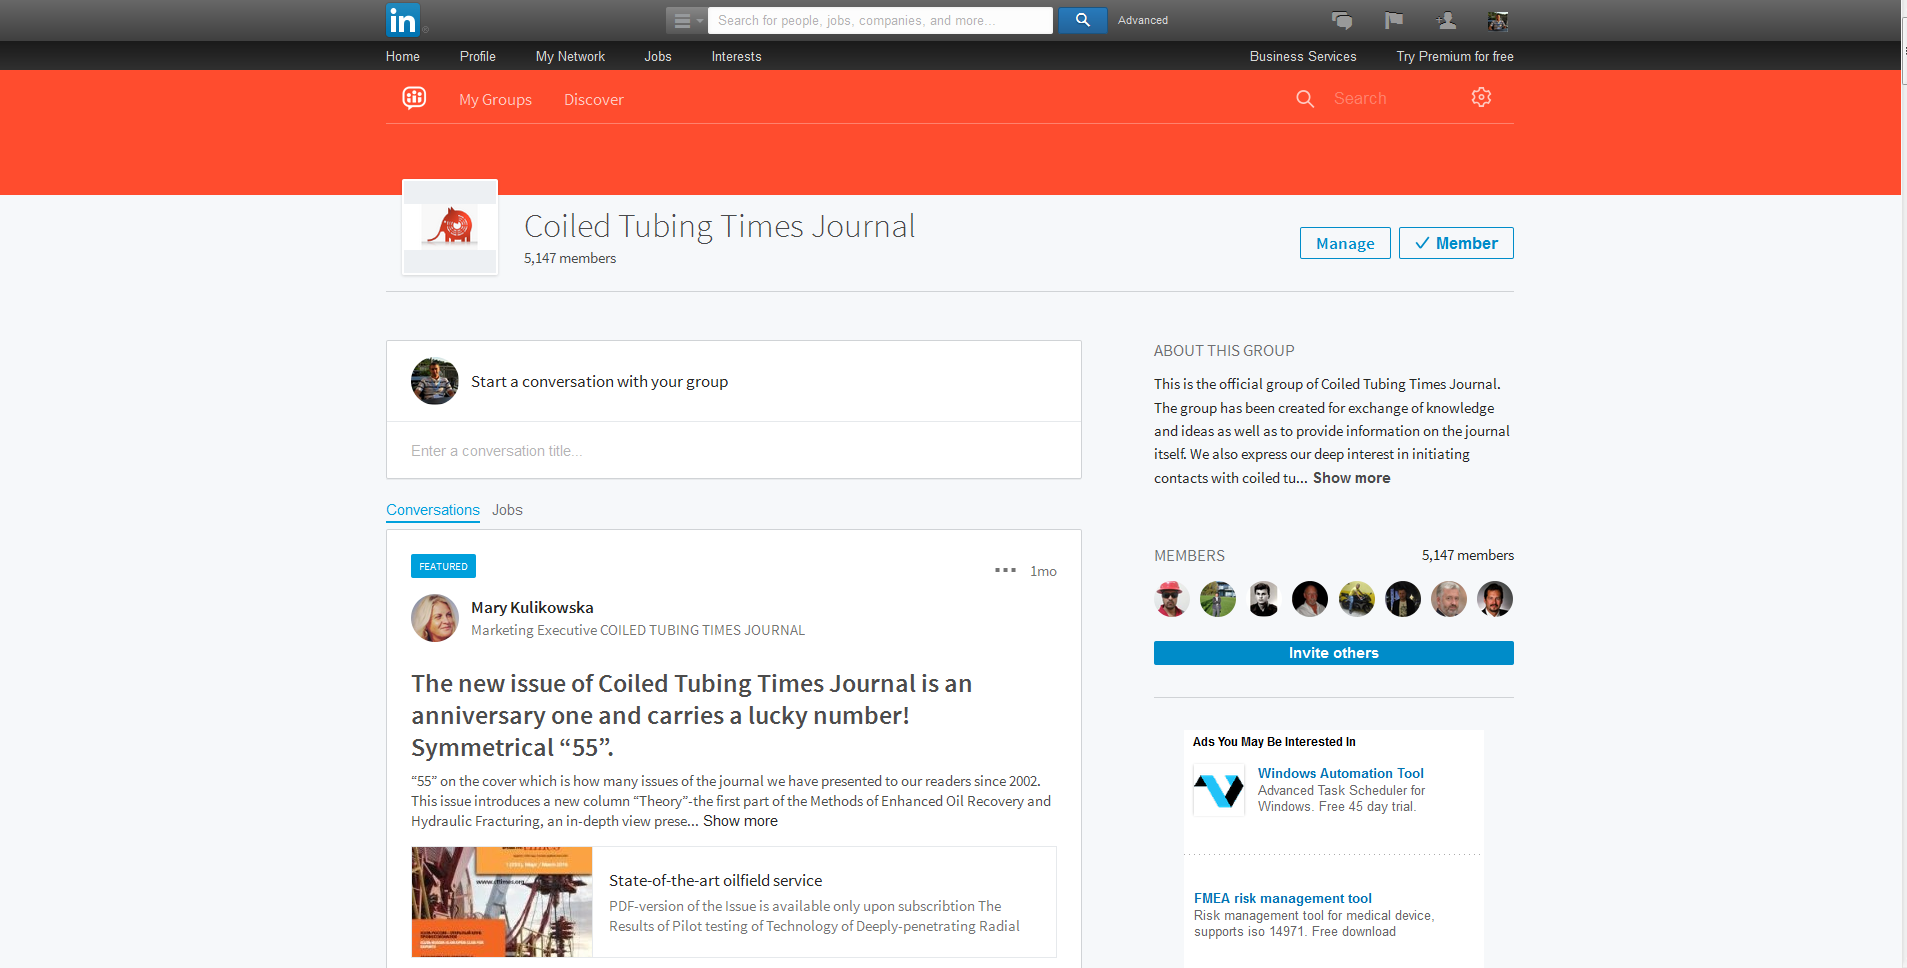This screenshot has height=968, width=1907.
Task: Open the Windows Automation Tool ad link
Action: point(1340,773)
